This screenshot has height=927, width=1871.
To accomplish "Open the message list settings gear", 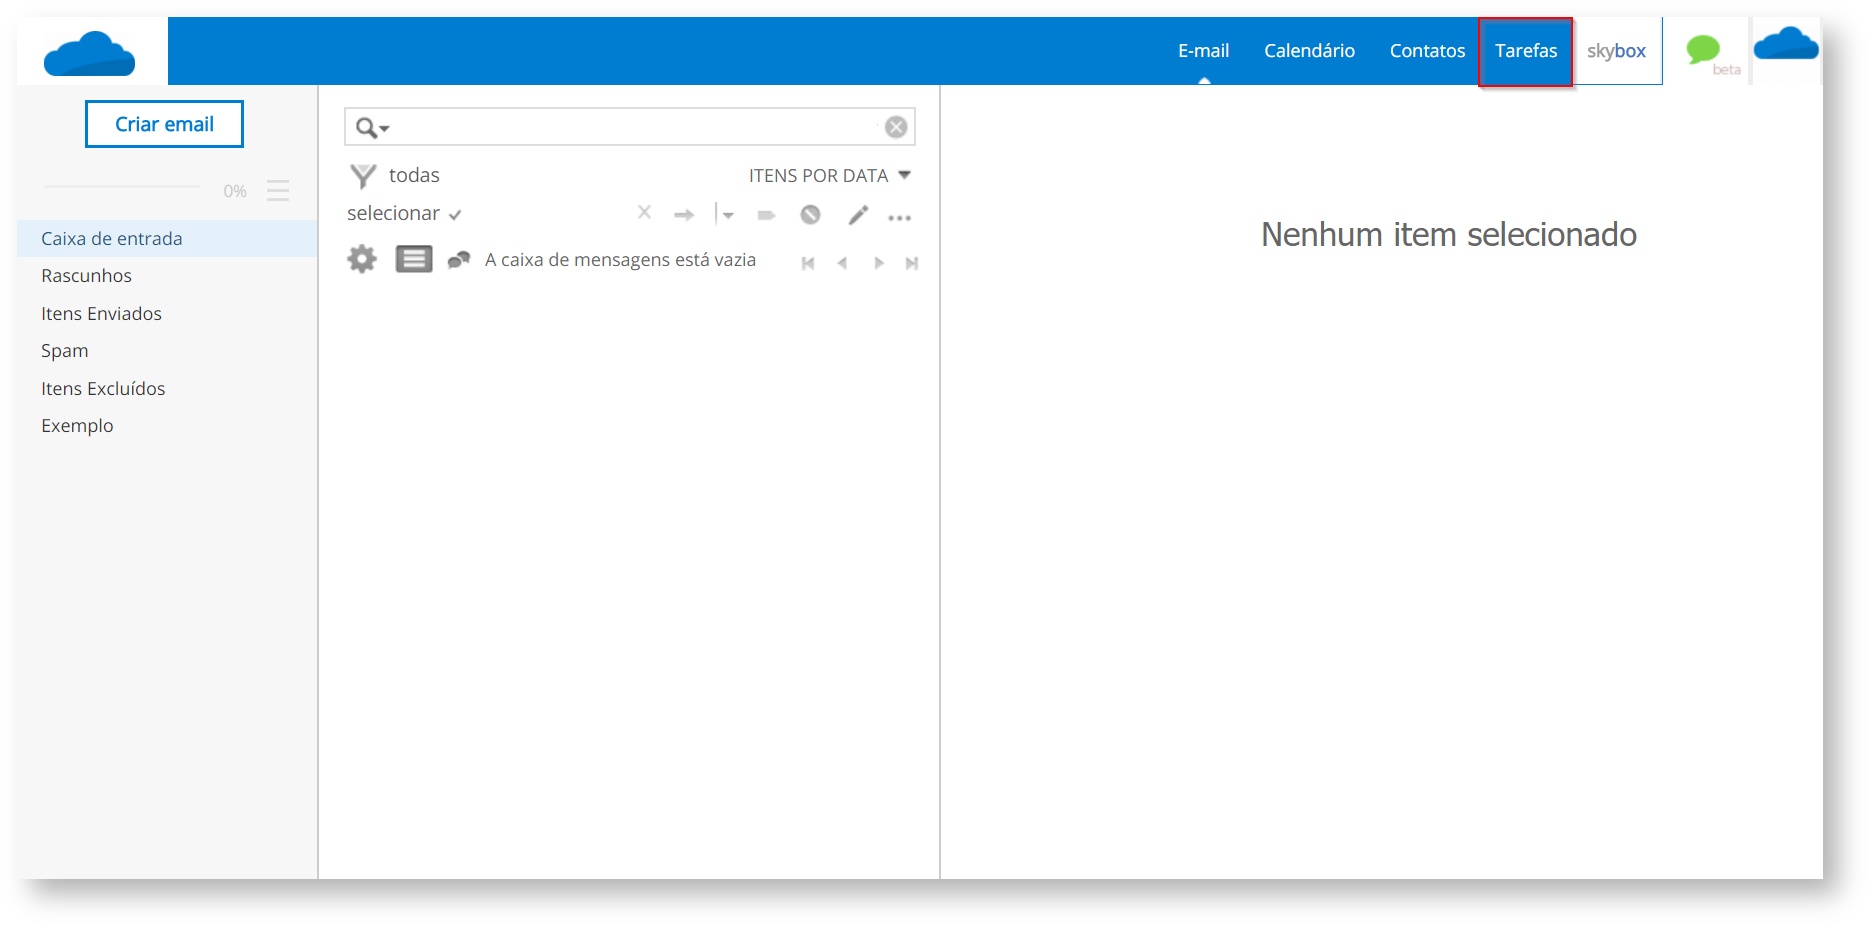I will pyautogui.click(x=362, y=260).
